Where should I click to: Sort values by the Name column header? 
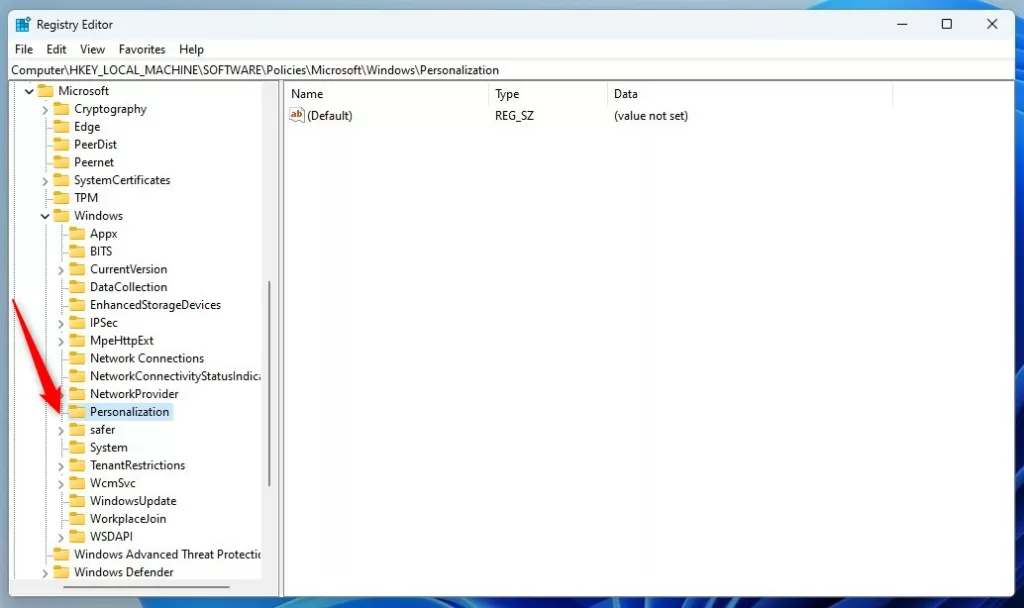387,93
